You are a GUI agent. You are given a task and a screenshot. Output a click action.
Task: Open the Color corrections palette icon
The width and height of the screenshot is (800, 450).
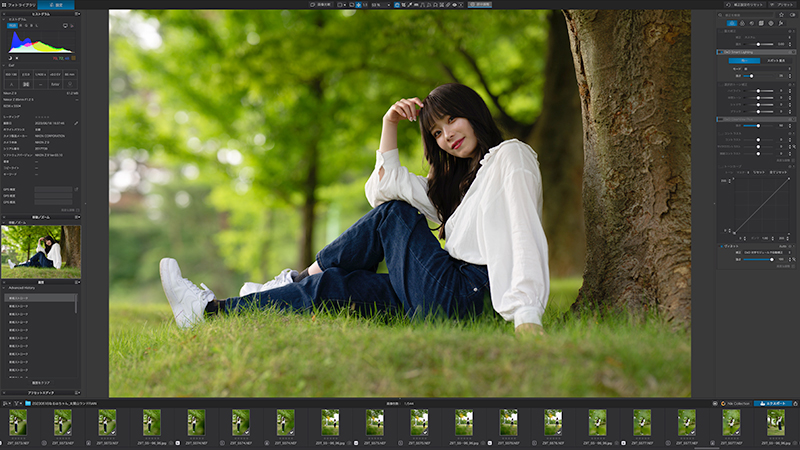[x=742, y=23]
